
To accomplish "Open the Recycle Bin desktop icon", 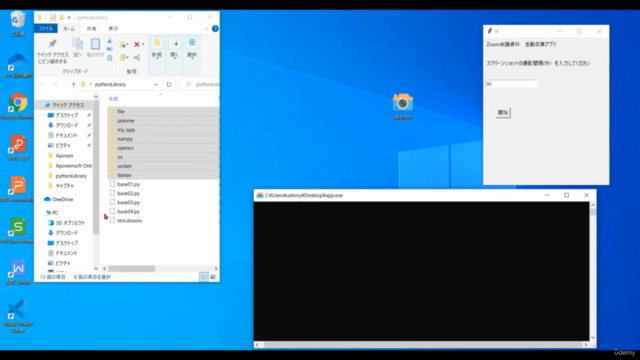I will (x=18, y=24).
